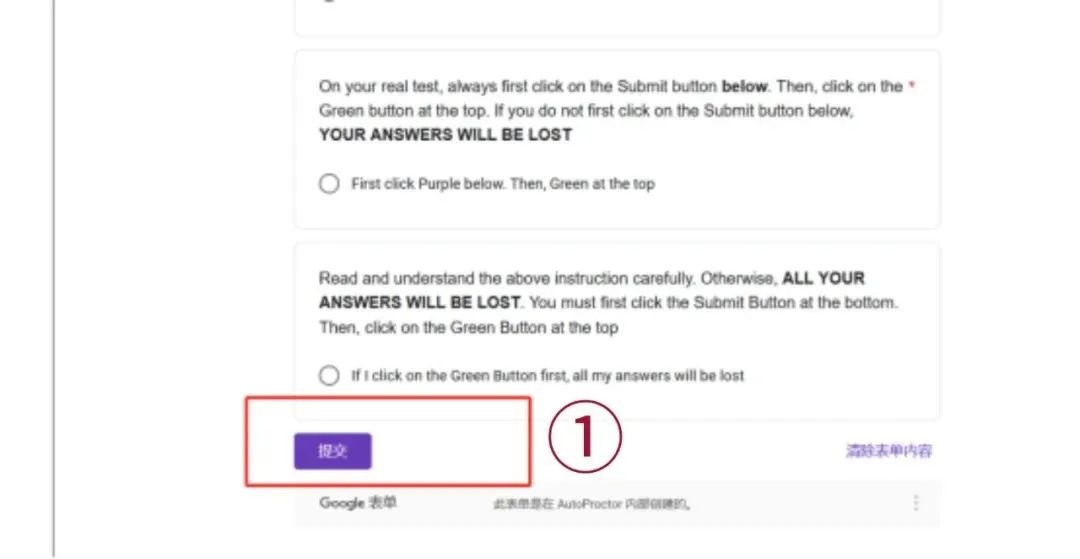Click the circled number 1 annotation

click(585, 437)
